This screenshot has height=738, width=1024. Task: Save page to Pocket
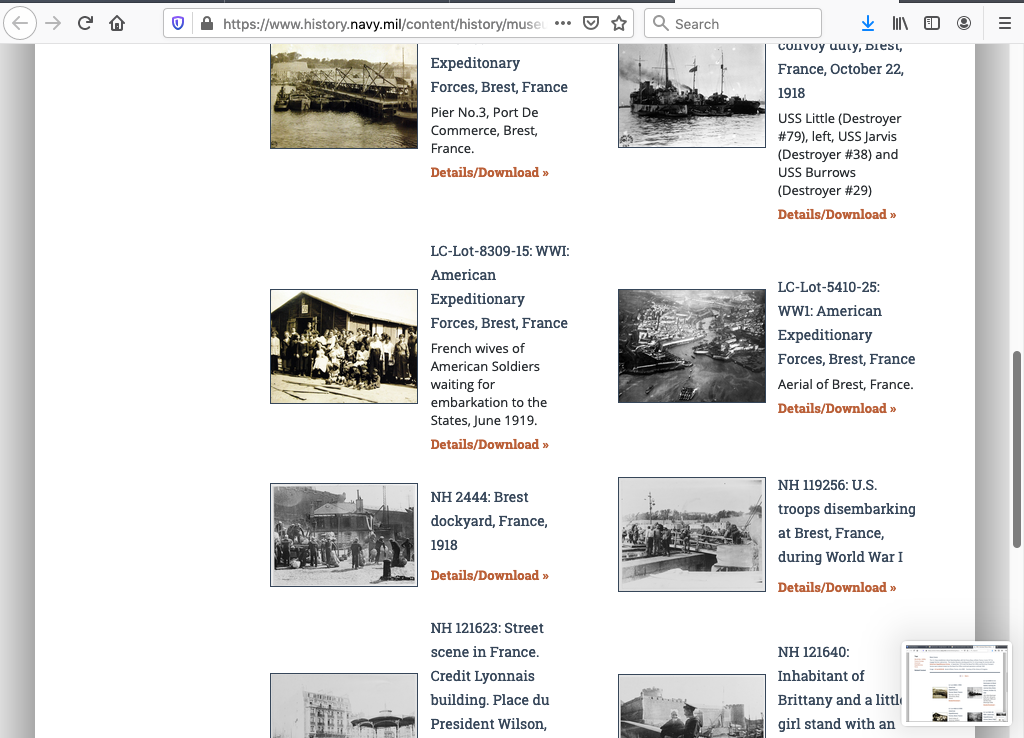click(591, 23)
